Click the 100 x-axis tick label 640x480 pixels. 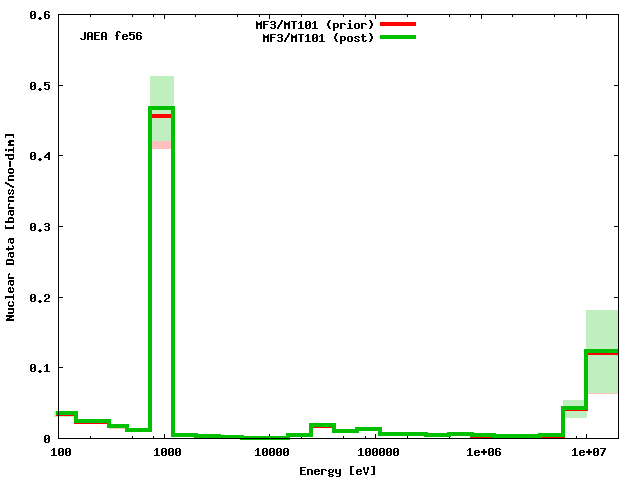click(x=60, y=453)
